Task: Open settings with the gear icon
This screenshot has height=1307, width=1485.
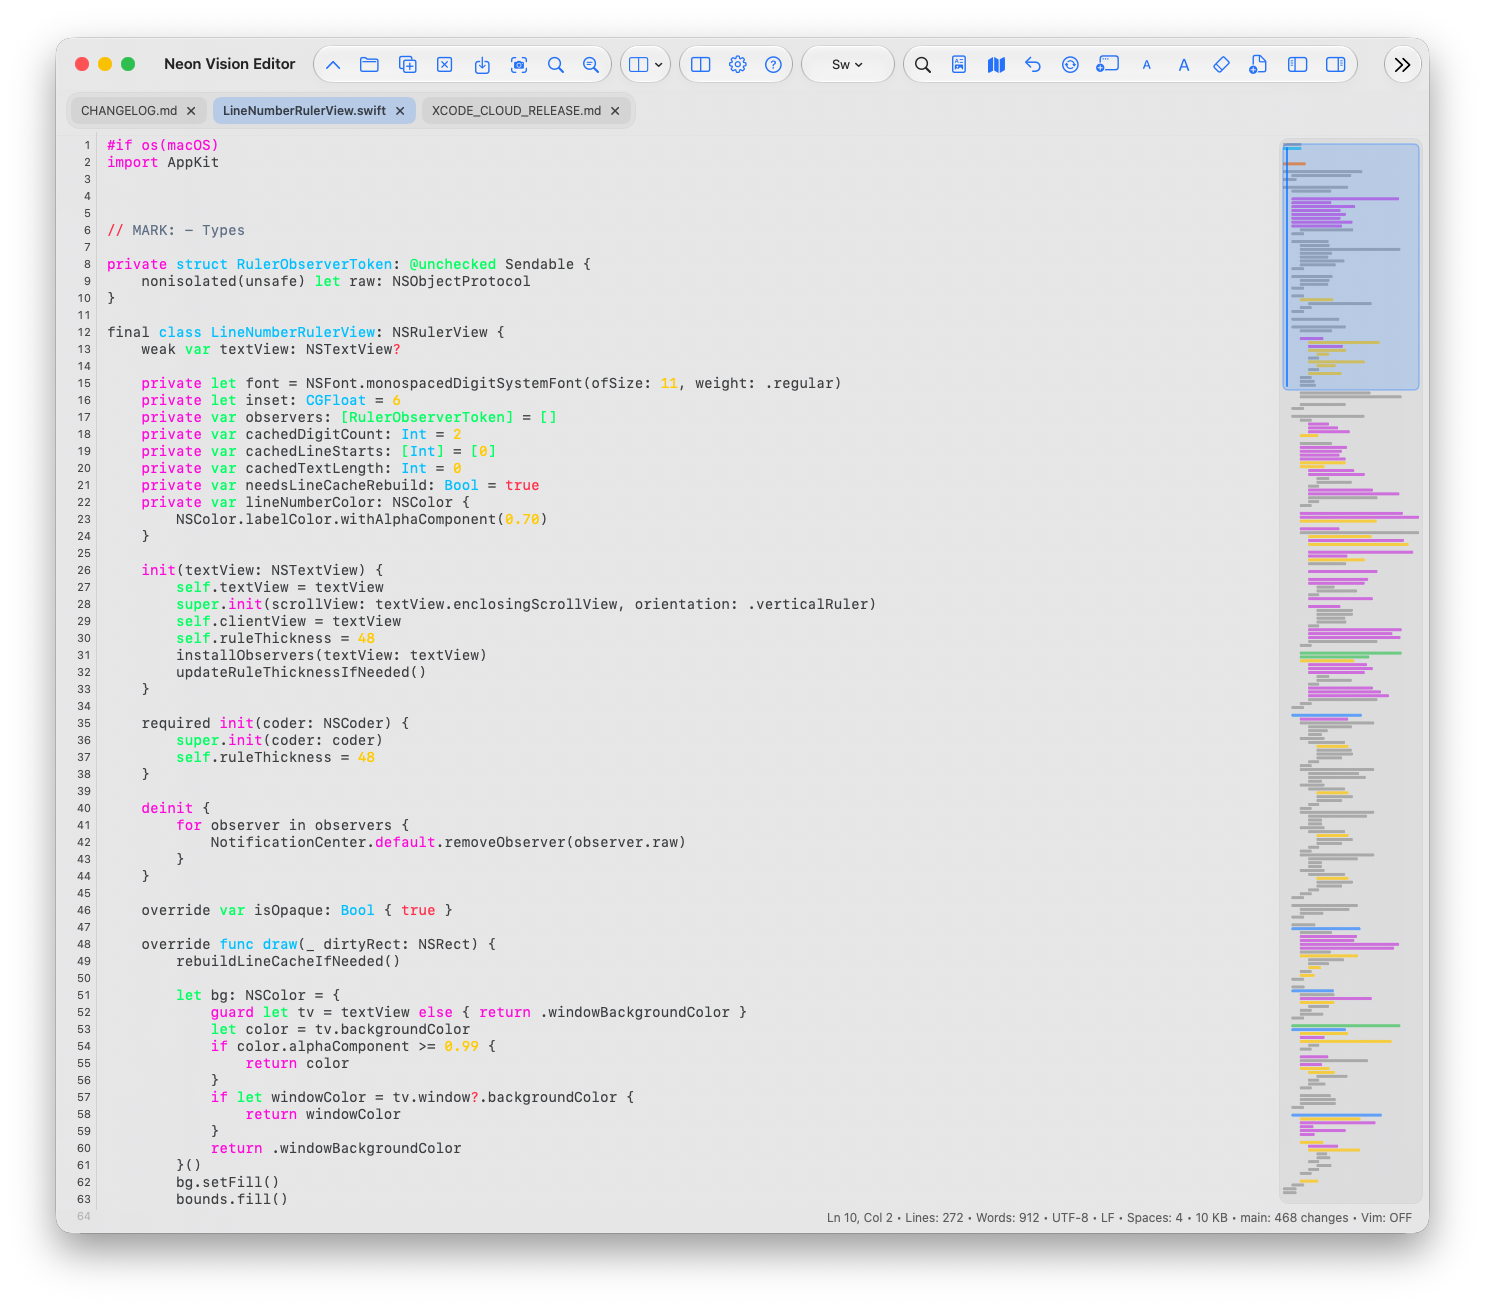Action: coord(738,65)
